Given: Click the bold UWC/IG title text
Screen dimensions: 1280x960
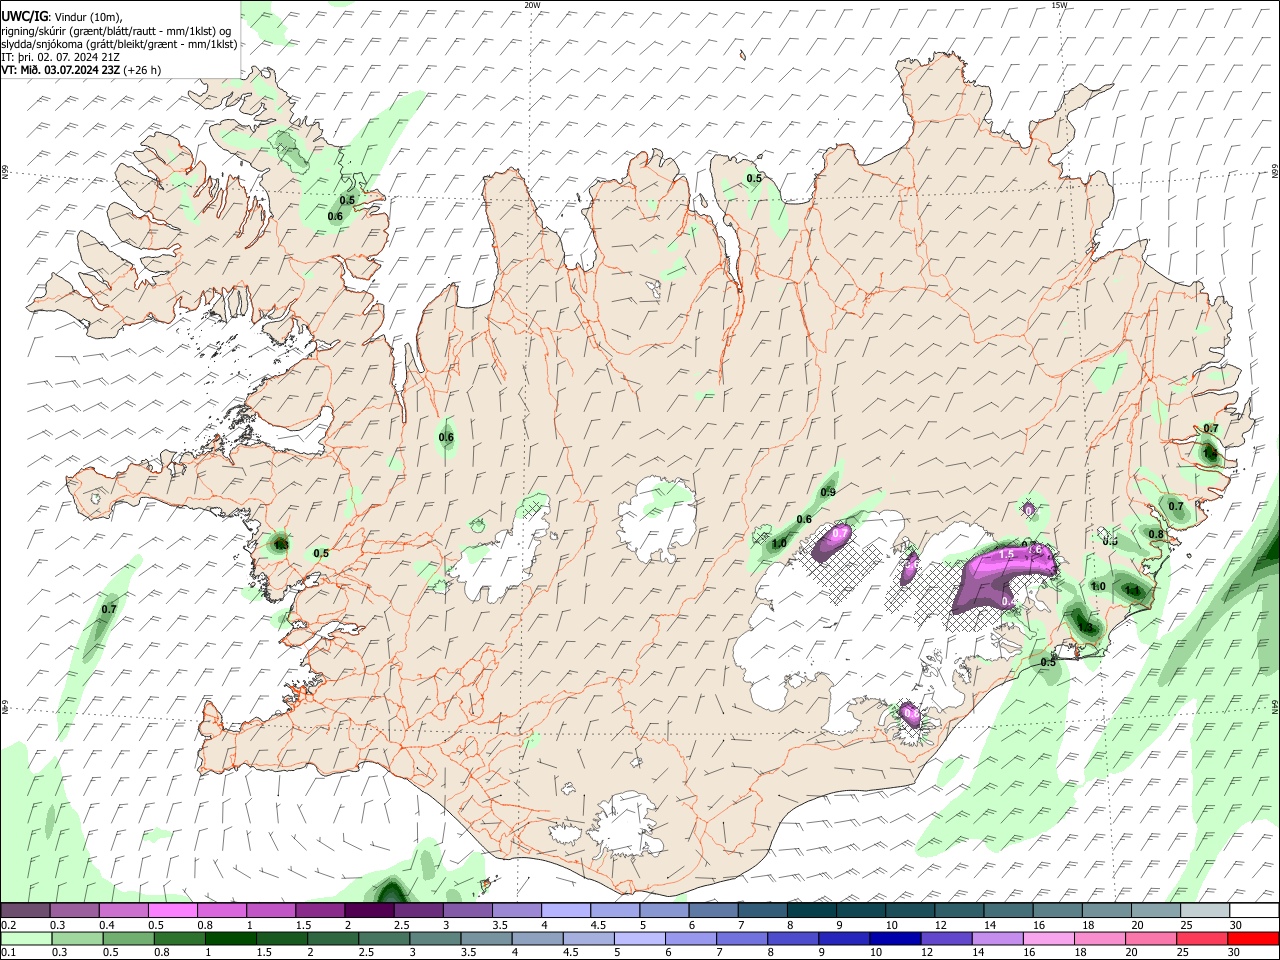Looking at the screenshot, I should pos(24,16).
